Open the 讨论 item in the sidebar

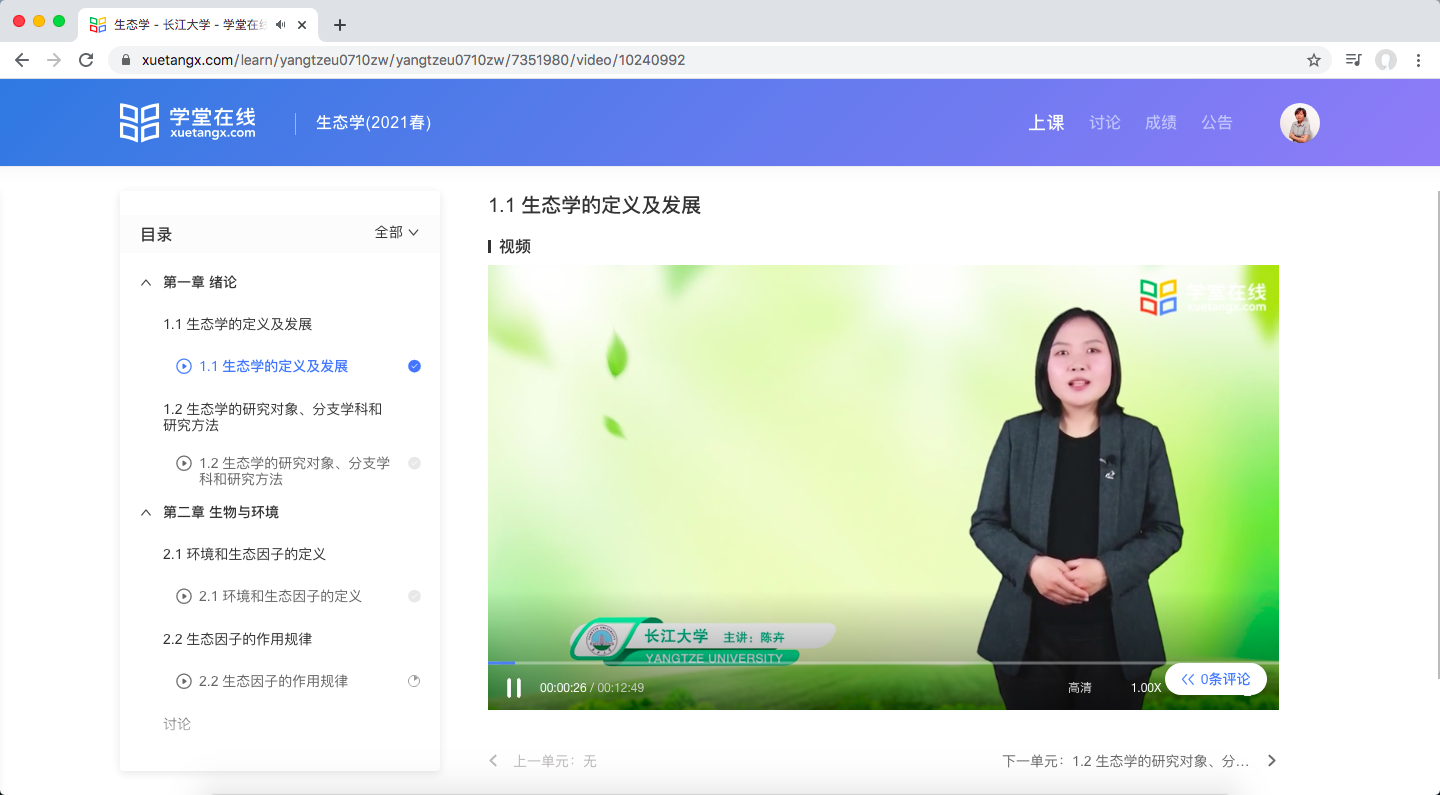click(177, 724)
